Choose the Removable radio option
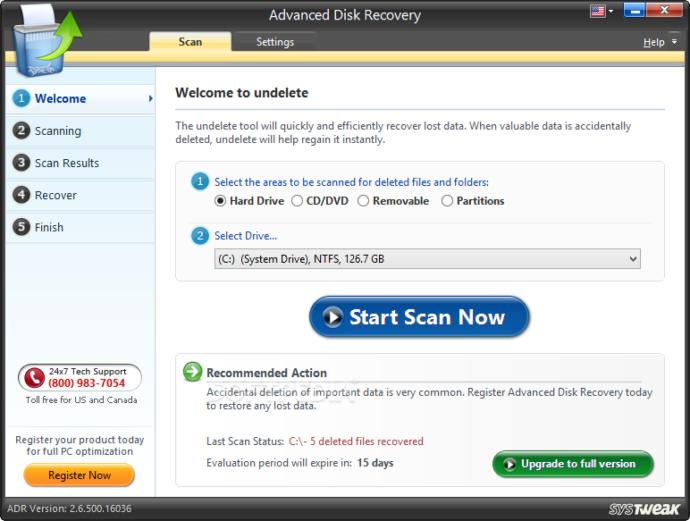 click(x=363, y=201)
